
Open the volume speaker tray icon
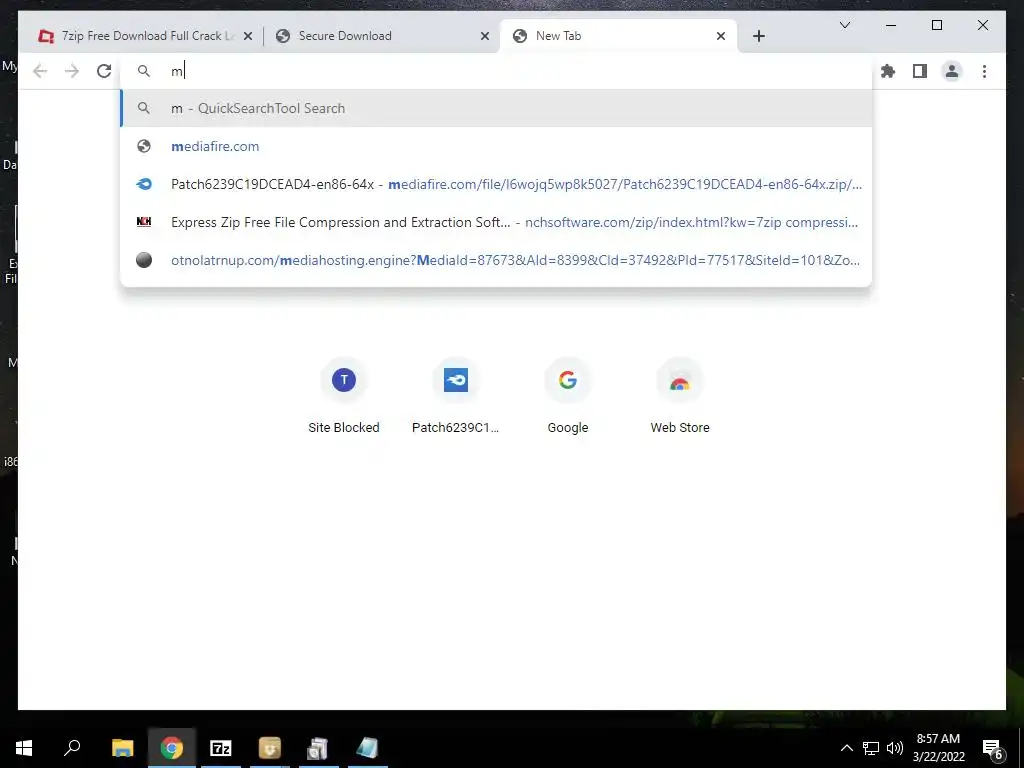tap(894, 748)
